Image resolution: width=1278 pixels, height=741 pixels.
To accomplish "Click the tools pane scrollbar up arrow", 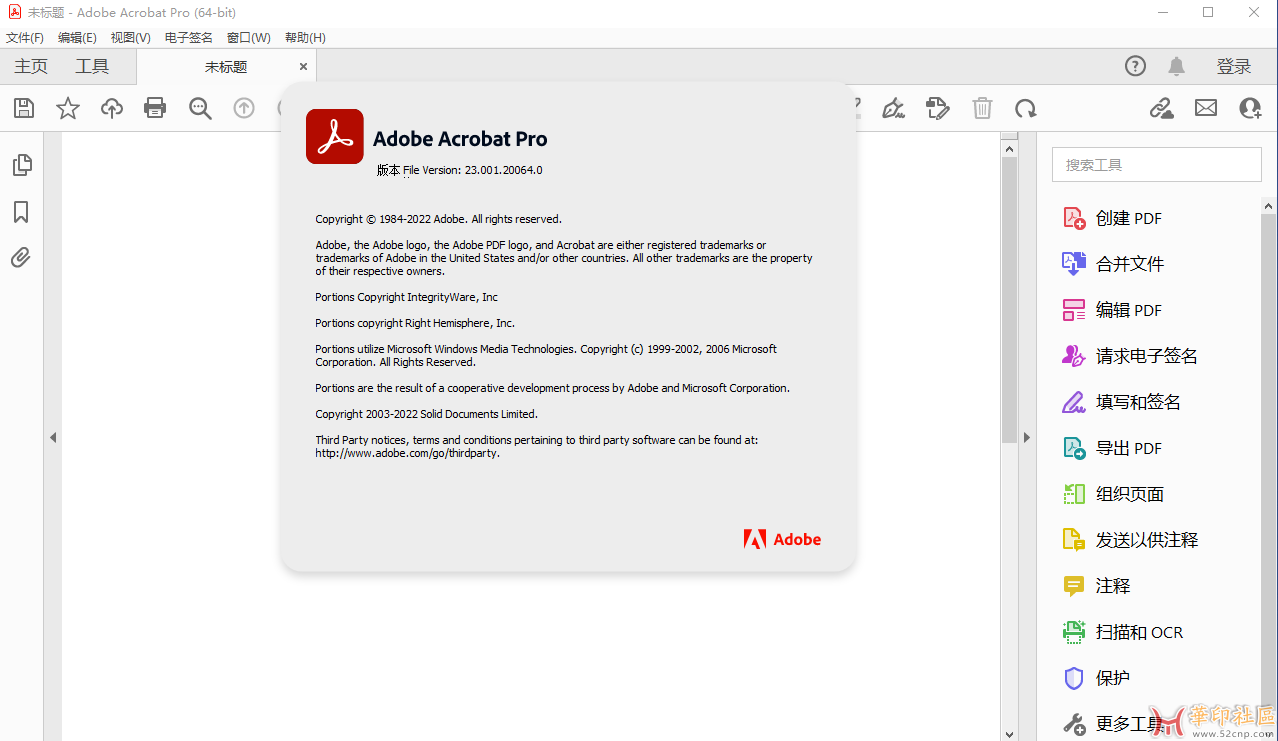I will (x=1269, y=207).
